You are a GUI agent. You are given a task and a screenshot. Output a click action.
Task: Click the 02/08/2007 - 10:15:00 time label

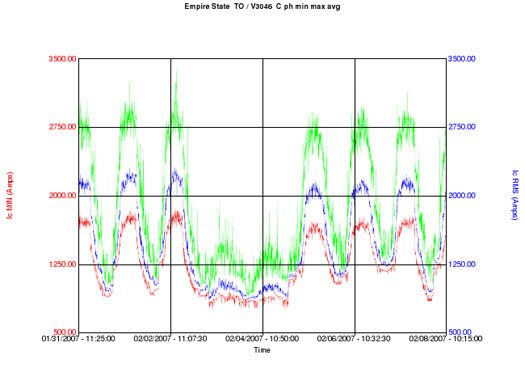pos(446,339)
